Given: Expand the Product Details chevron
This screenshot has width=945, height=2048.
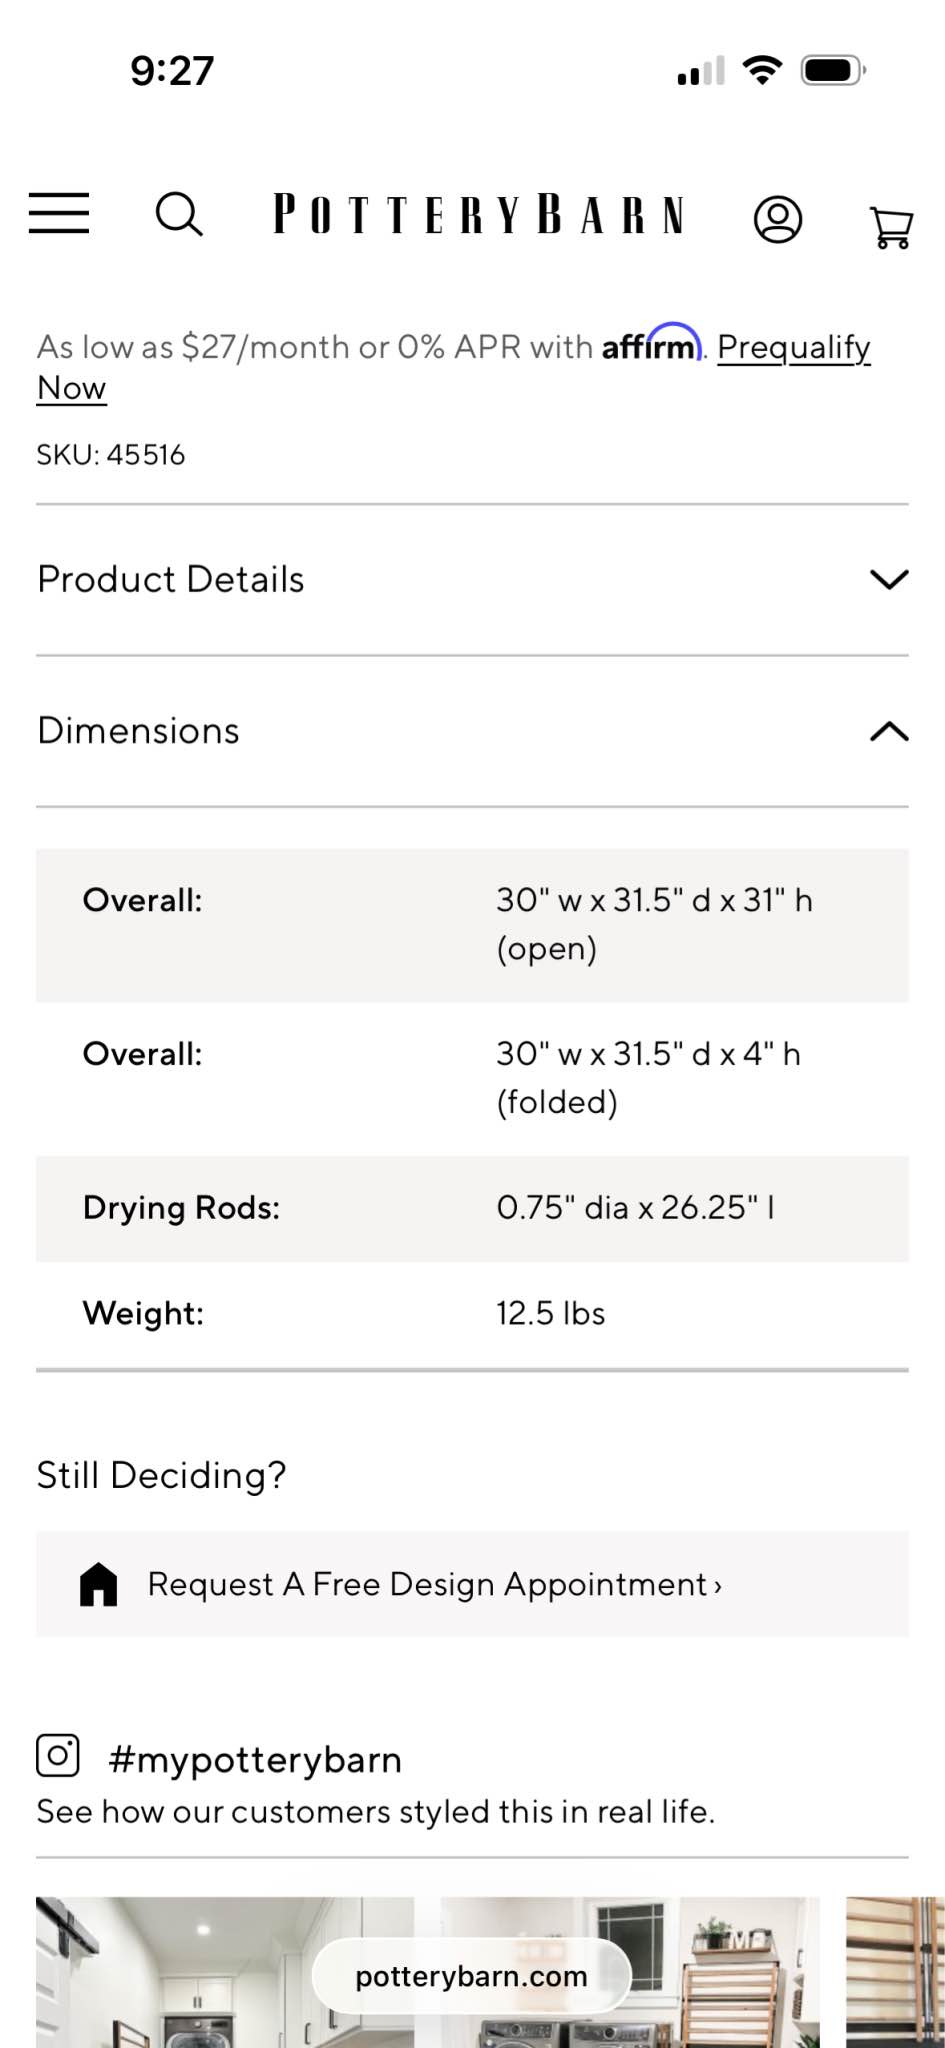Looking at the screenshot, I should 889,580.
